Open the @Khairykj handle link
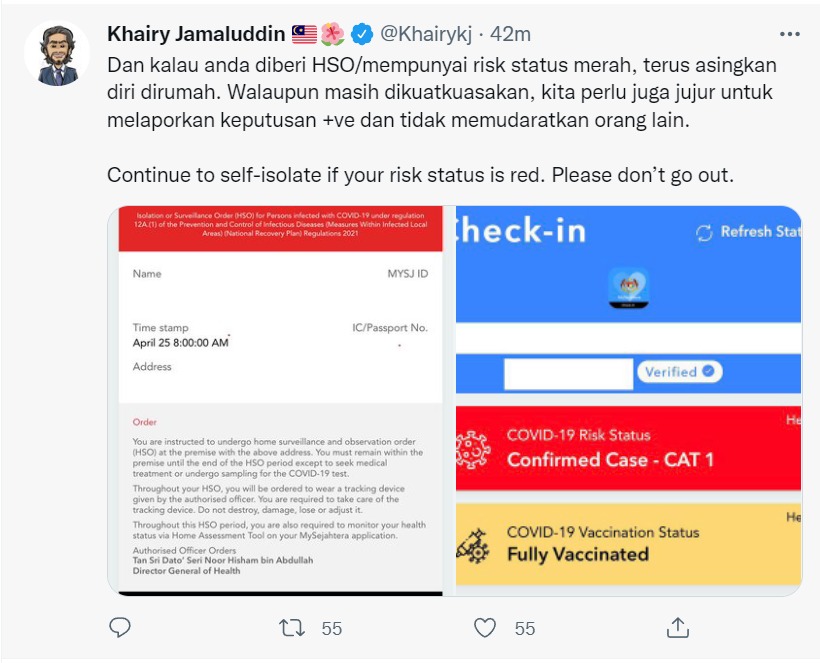This screenshot has height=663, width=820. click(x=426, y=34)
